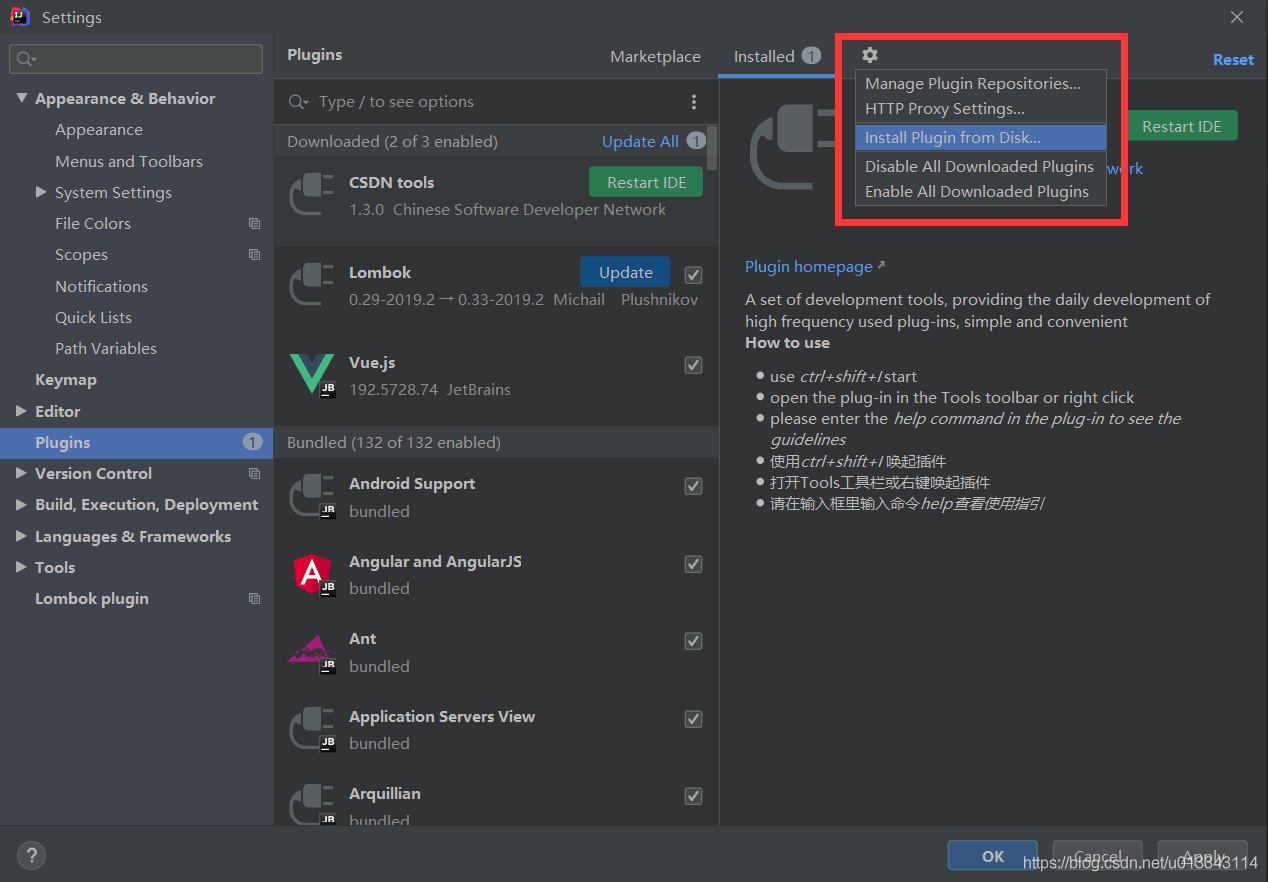Choose Enable All Downloaded Plugins
The height and width of the screenshot is (882, 1268).
pos(981,192)
